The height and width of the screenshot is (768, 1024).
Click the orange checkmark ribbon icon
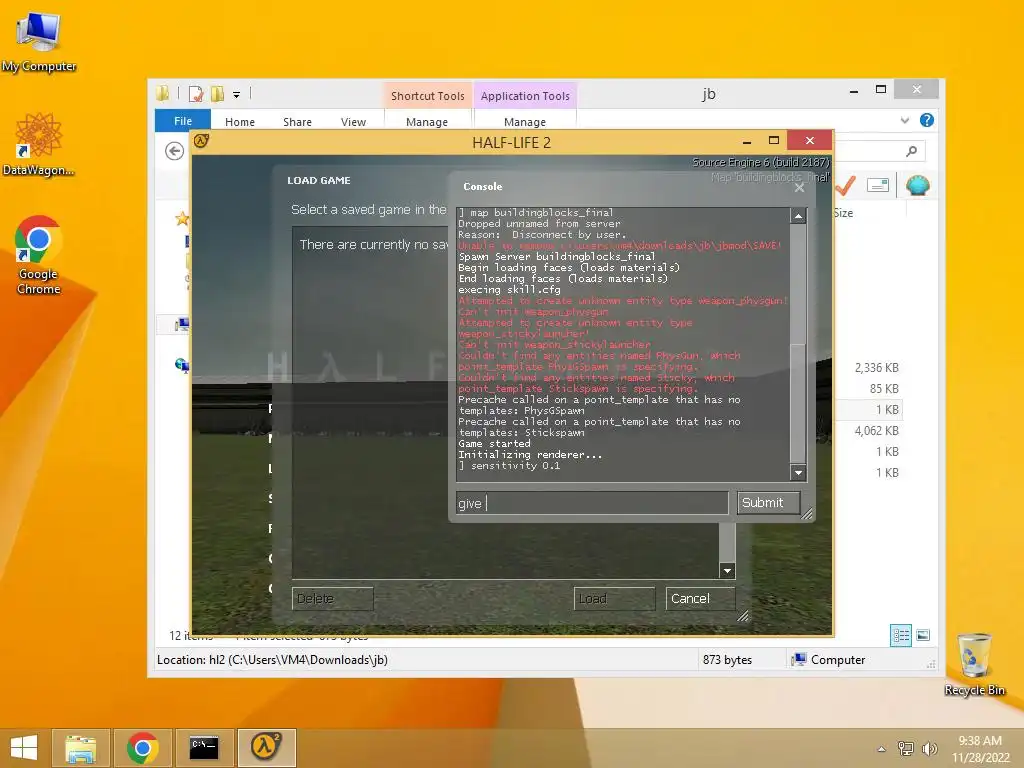(845, 185)
